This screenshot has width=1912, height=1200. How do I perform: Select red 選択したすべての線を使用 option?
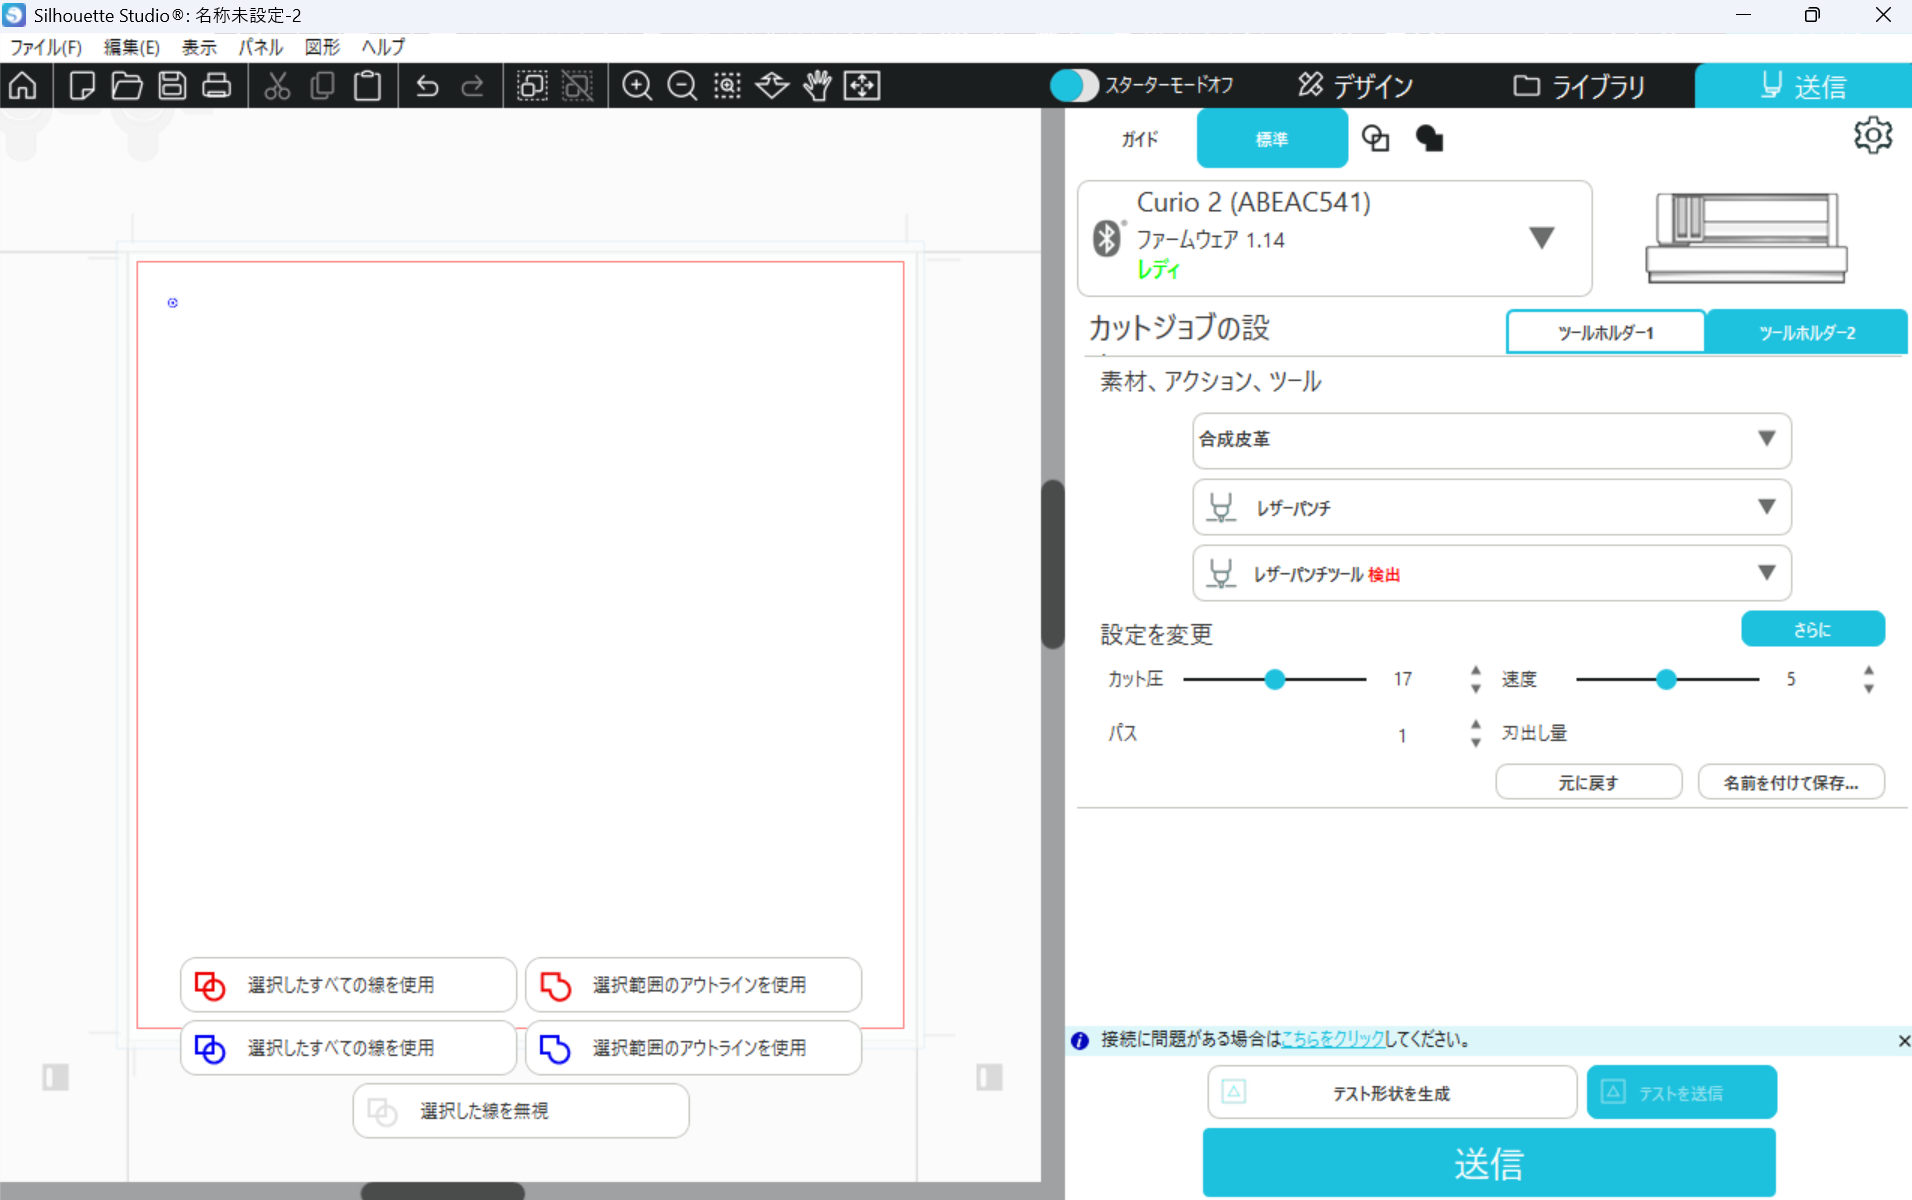(x=348, y=985)
